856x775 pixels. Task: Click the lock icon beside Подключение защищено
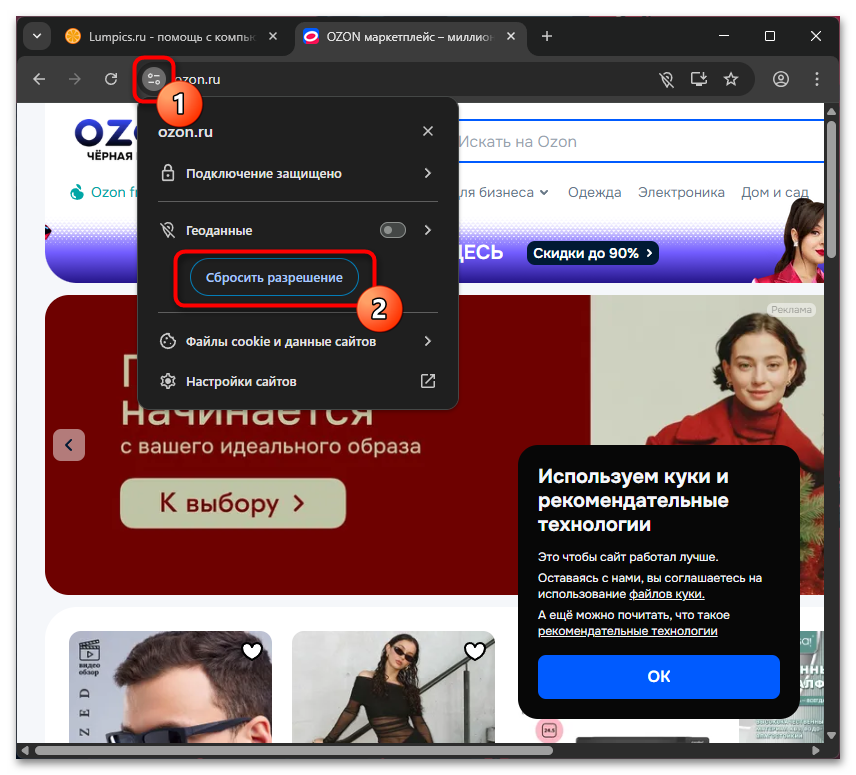click(168, 173)
